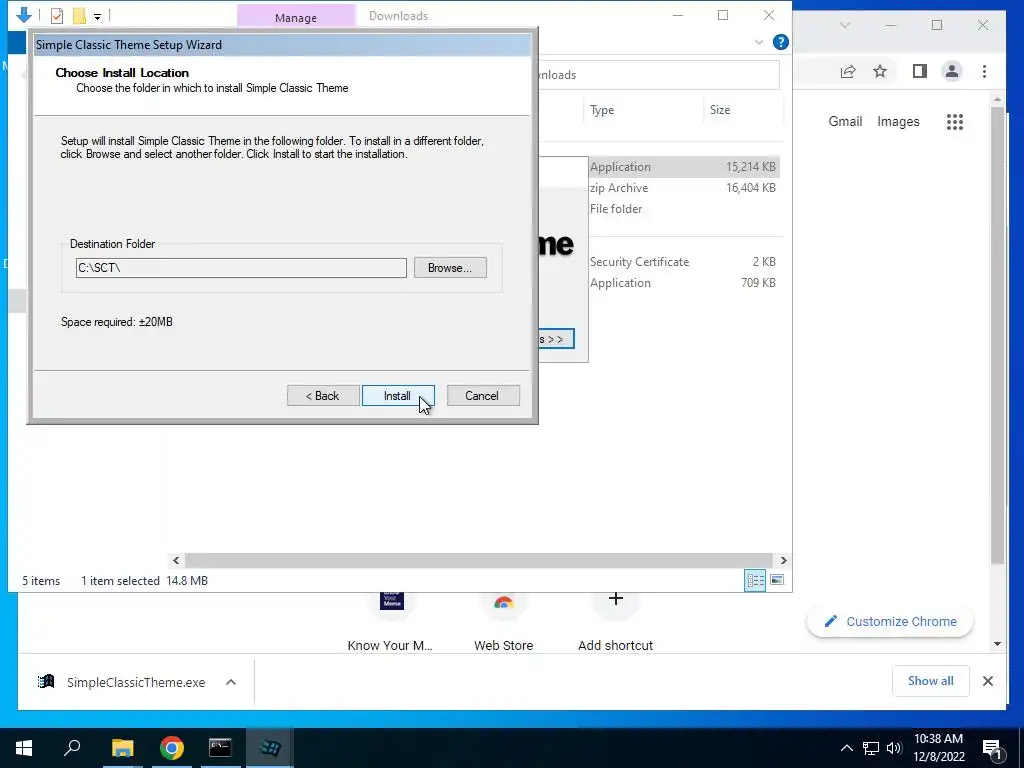The image size is (1024, 768).
Task: Open the Windows Start menu
Action: click(x=24, y=748)
